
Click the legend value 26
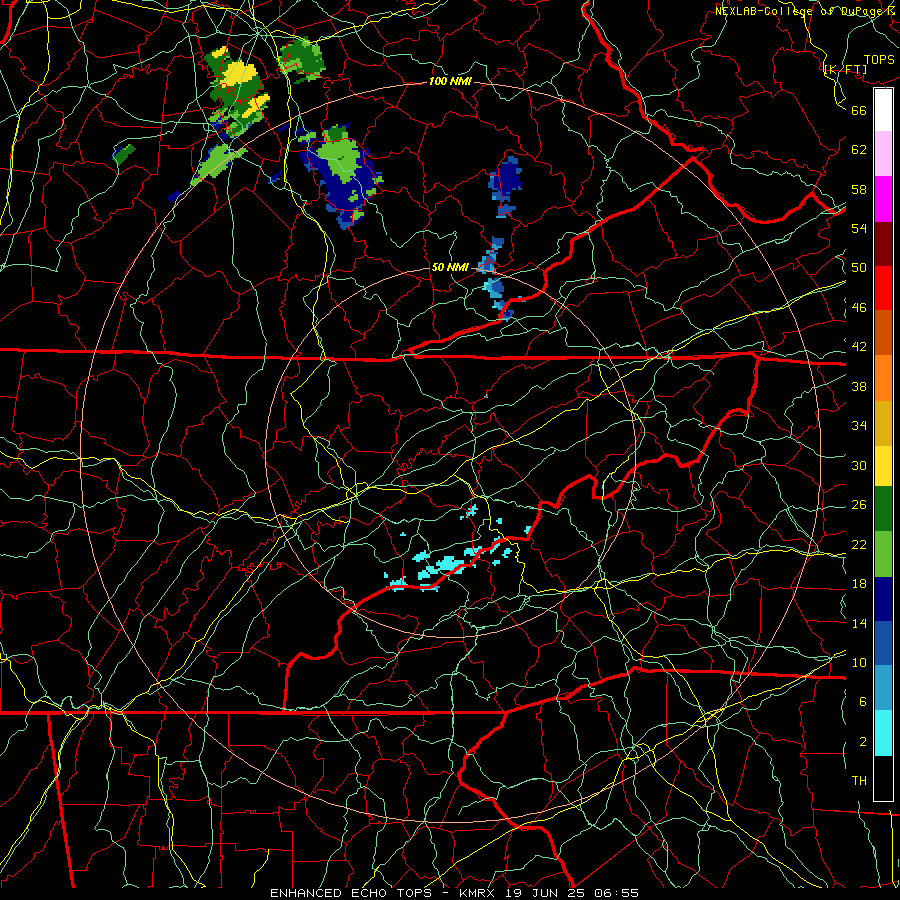(859, 505)
